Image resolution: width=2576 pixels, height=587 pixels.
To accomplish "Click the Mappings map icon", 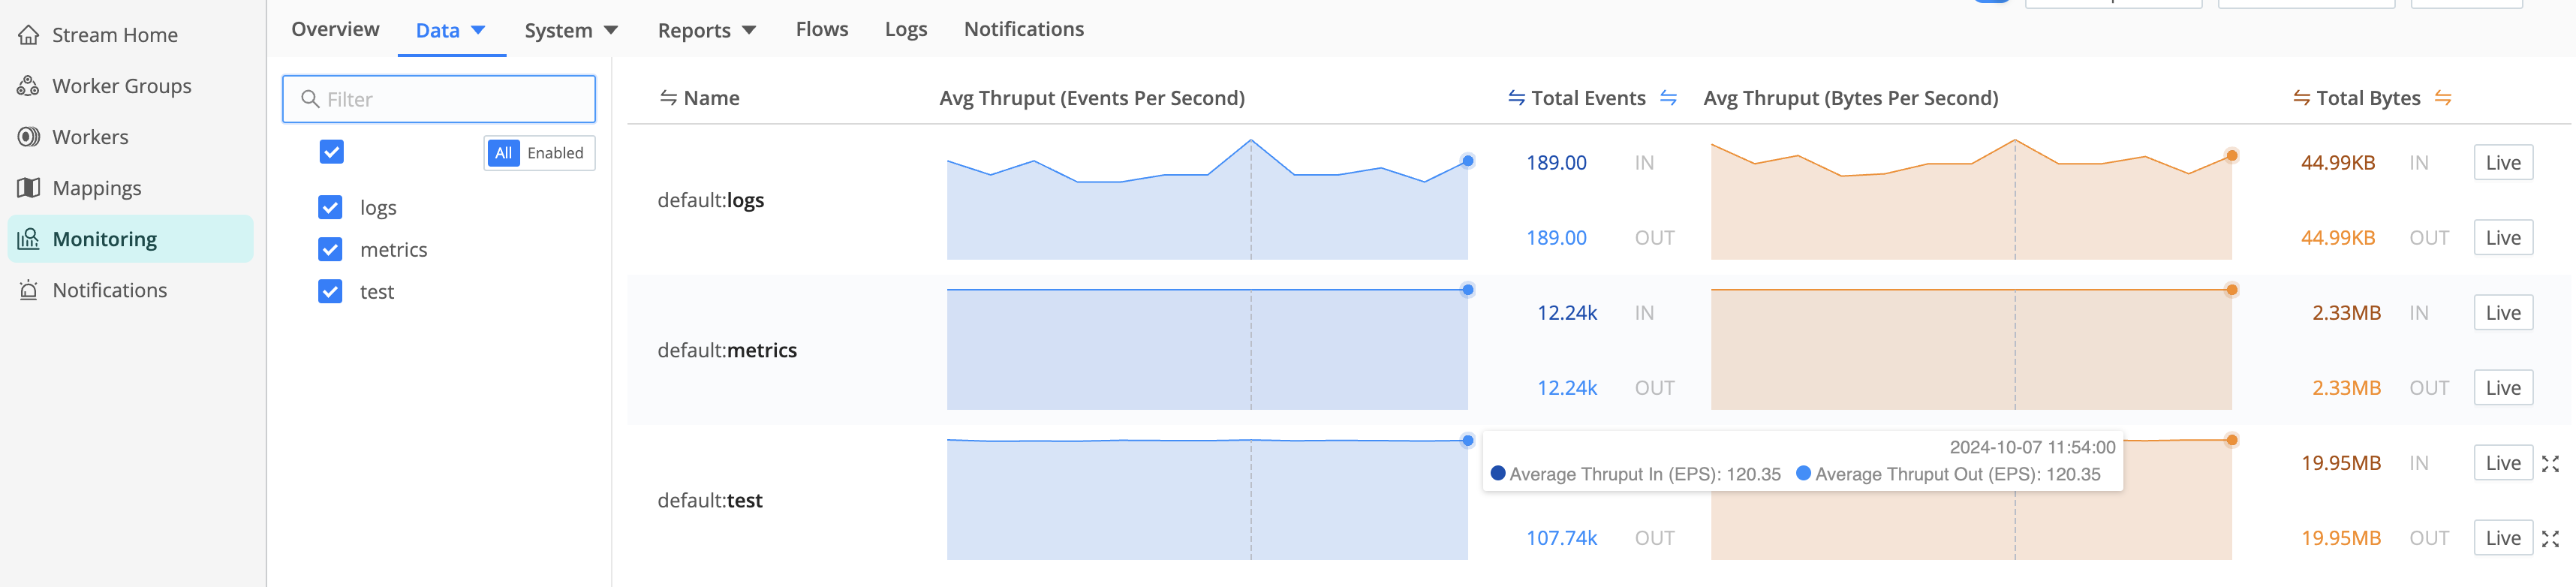I will pos(29,188).
